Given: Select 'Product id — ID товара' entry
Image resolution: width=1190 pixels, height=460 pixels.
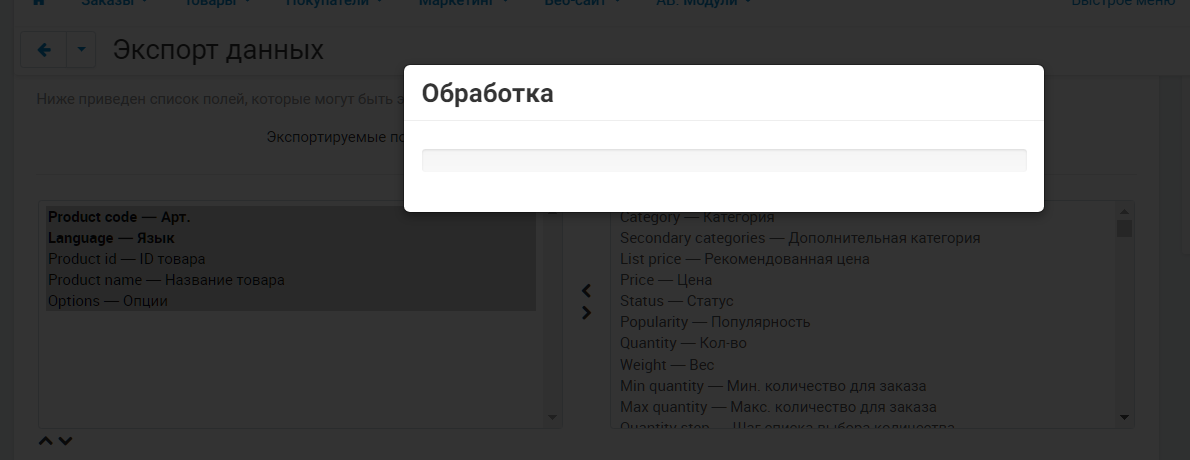Looking at the screenshot, I should (291, 259).
